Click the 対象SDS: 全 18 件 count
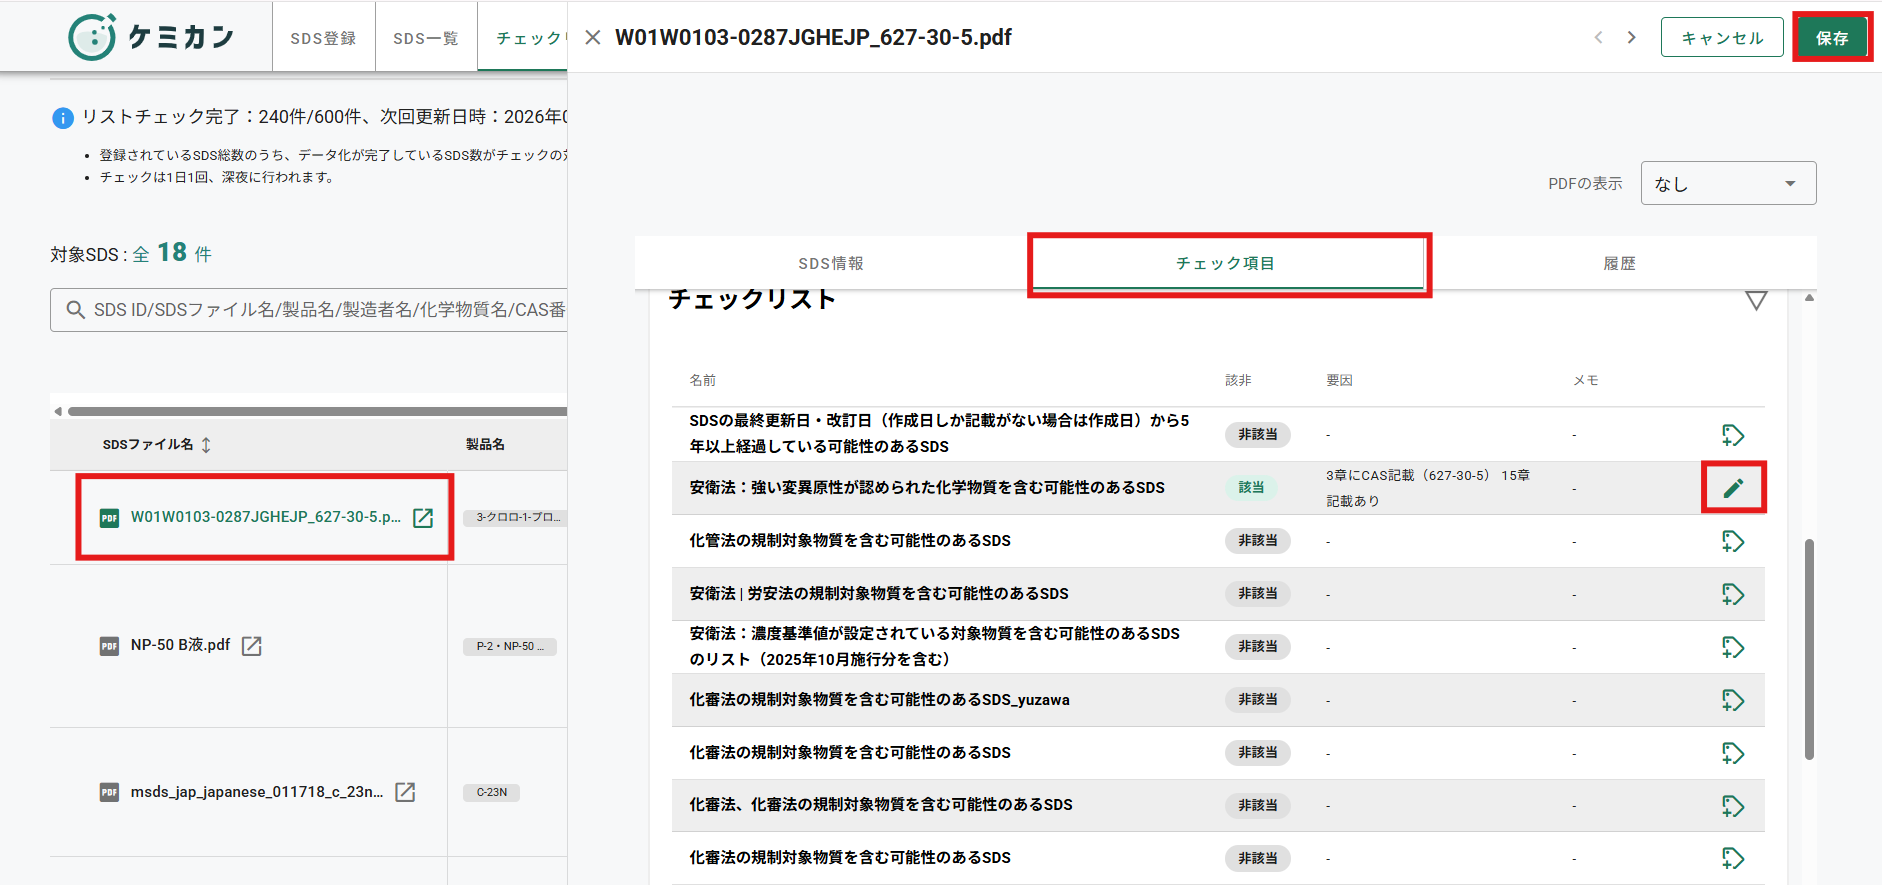This screenshot has height=885, width=1882. pyautogui.click(x=131, y=253)
